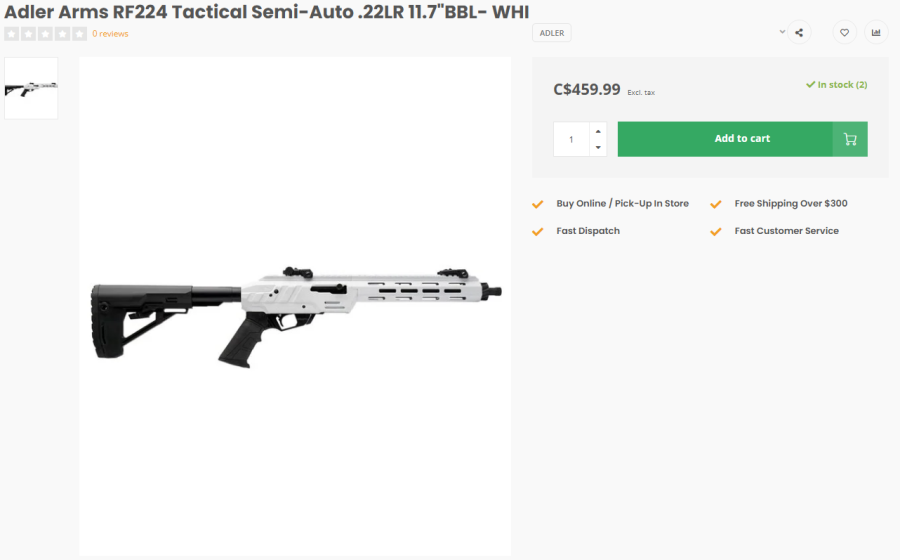Select the rifle thumbnail image
The height and width of the screenshot is (560, 900).
31,88
